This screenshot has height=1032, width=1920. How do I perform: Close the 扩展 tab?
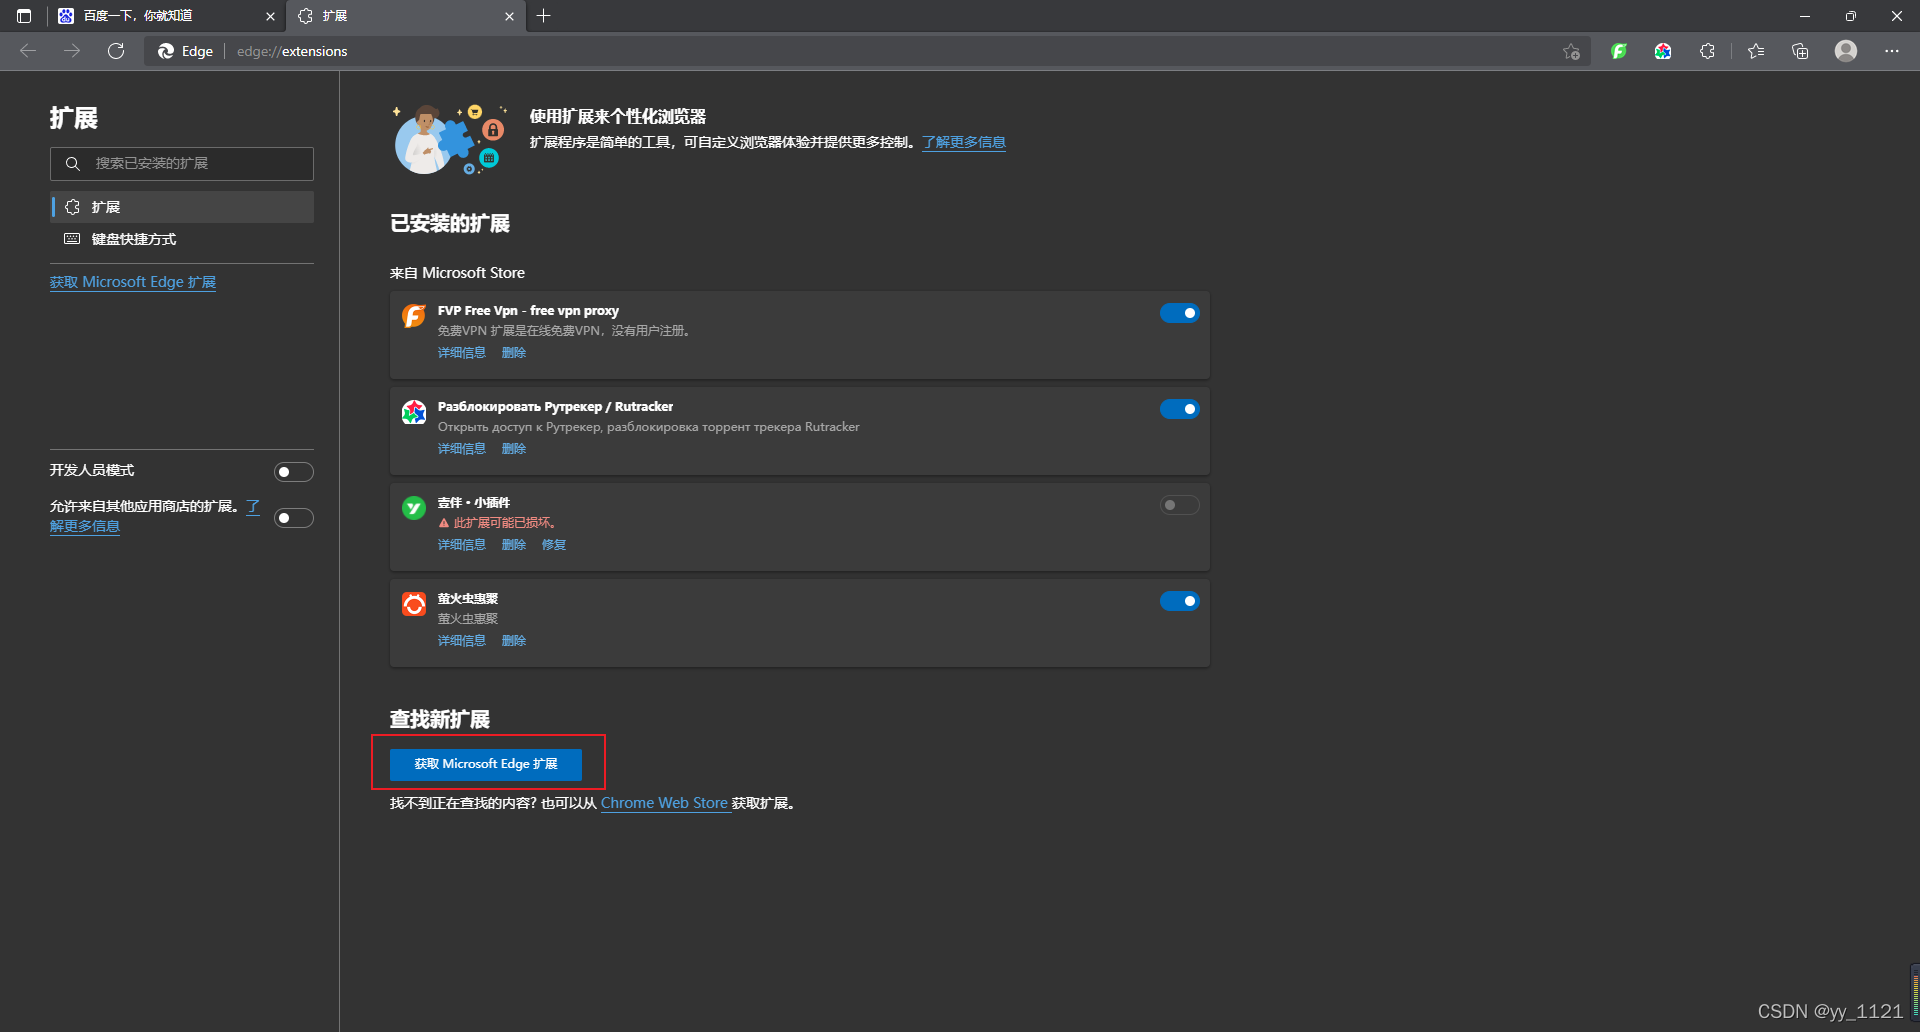tap(509, 16)
